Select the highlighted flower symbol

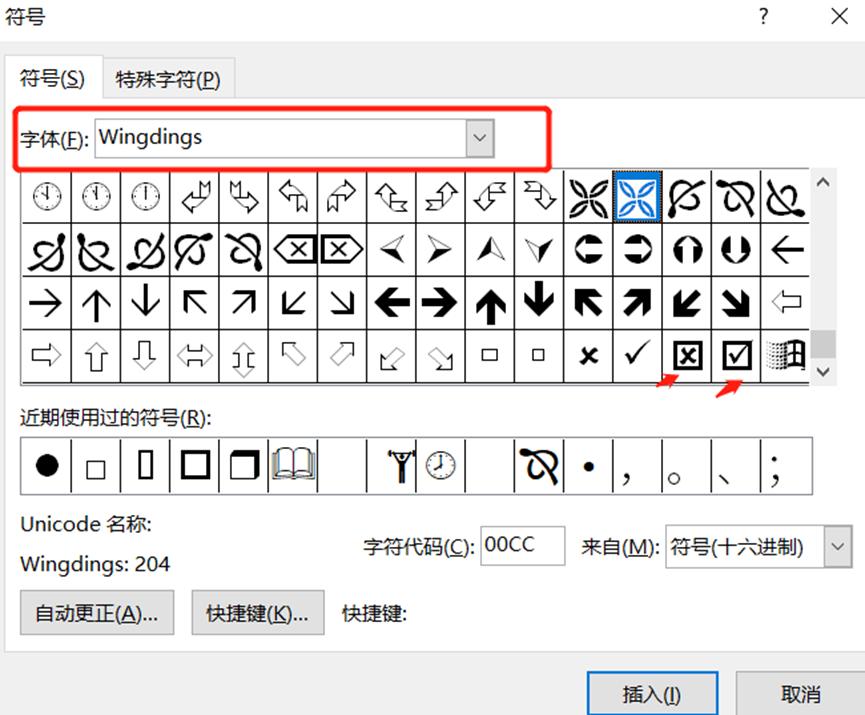(637, 197)
